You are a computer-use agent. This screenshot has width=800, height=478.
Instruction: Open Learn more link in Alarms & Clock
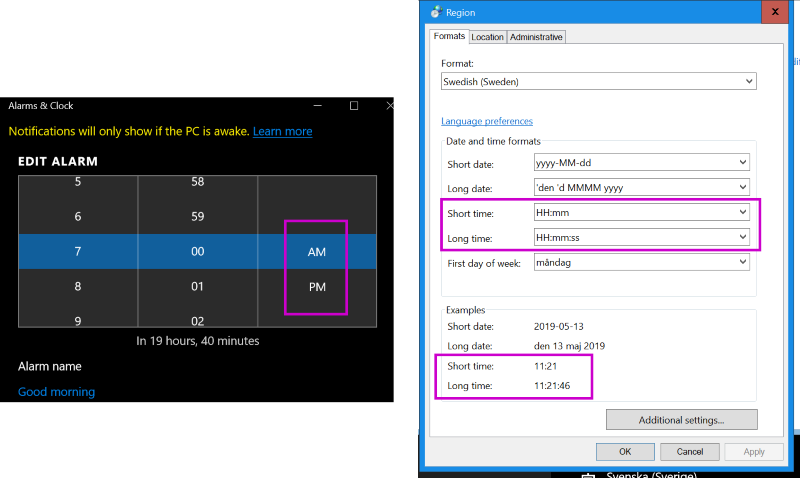(282, 131)
